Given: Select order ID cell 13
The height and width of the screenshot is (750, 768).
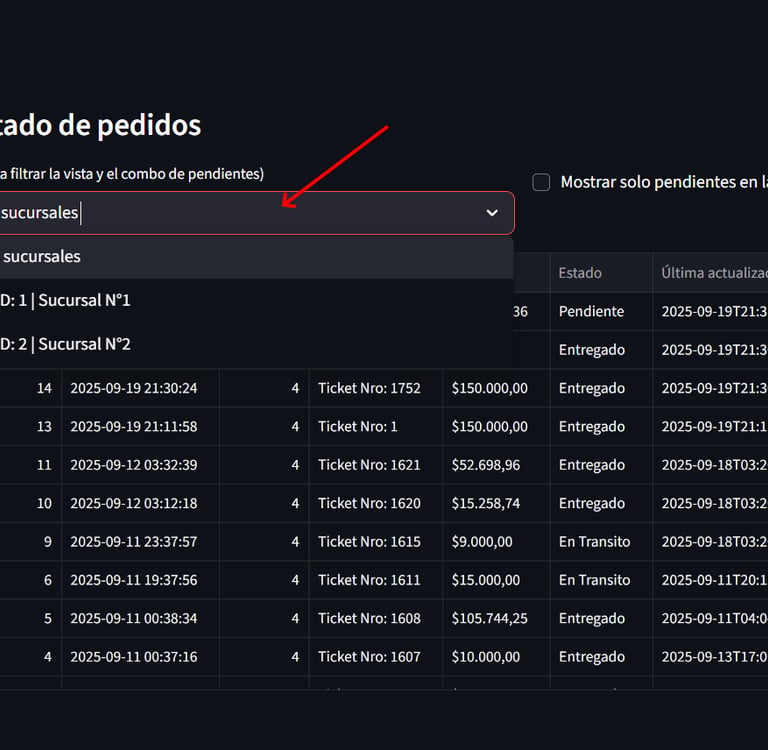Looking at the screenshot, I should click(30, 427).
